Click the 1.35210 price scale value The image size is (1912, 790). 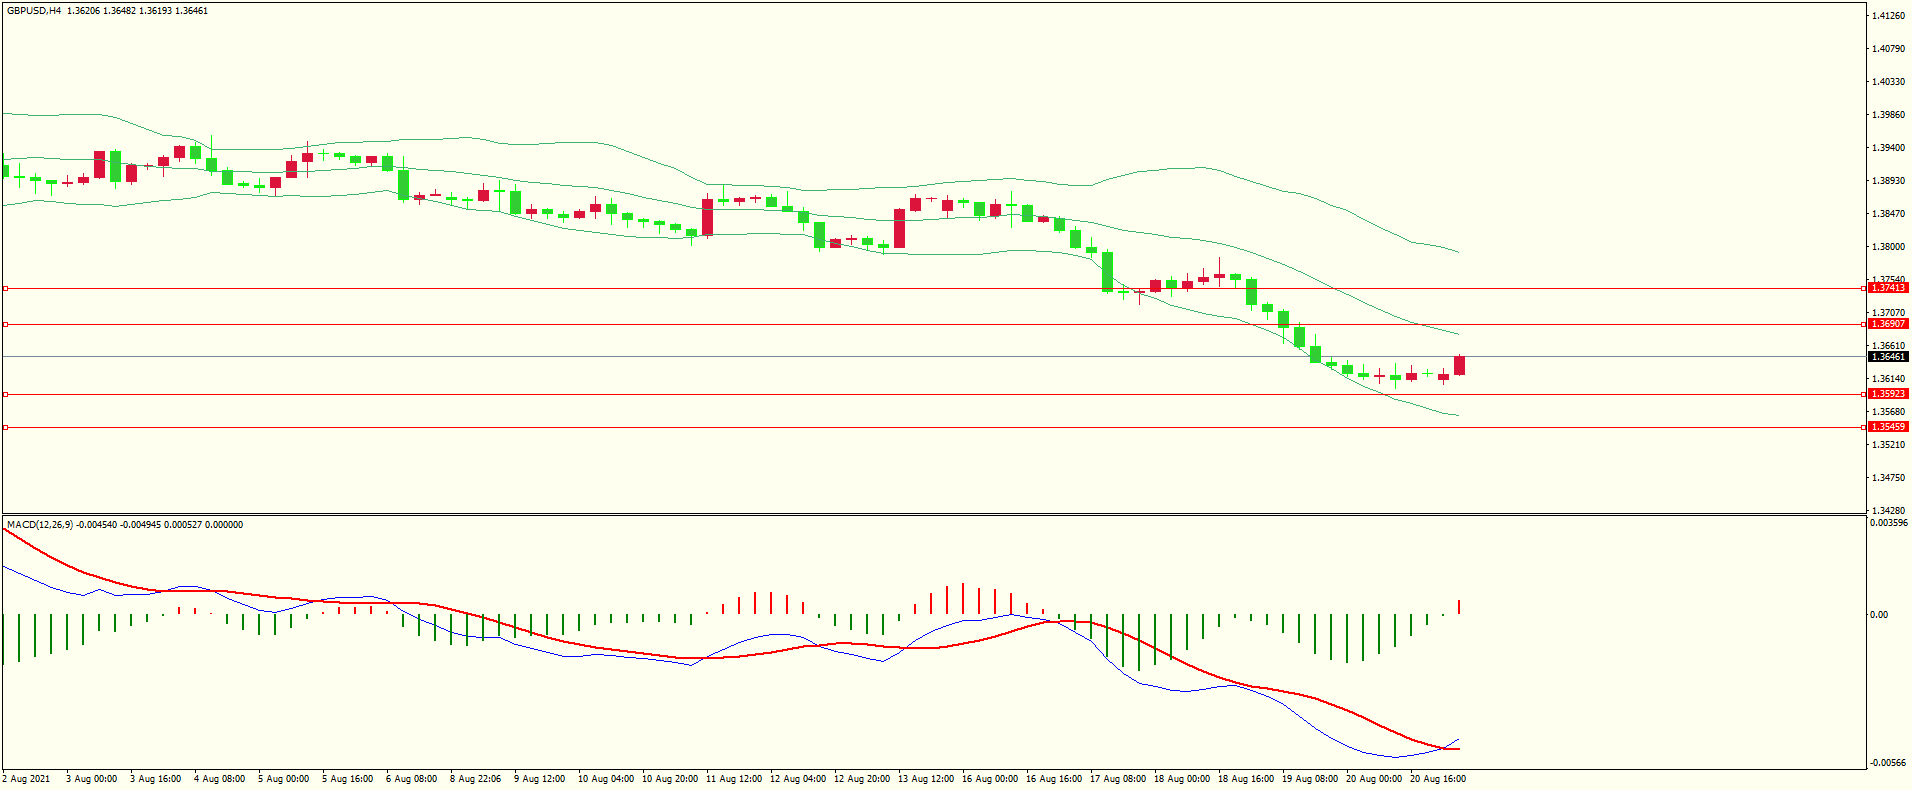point(1888,445)
